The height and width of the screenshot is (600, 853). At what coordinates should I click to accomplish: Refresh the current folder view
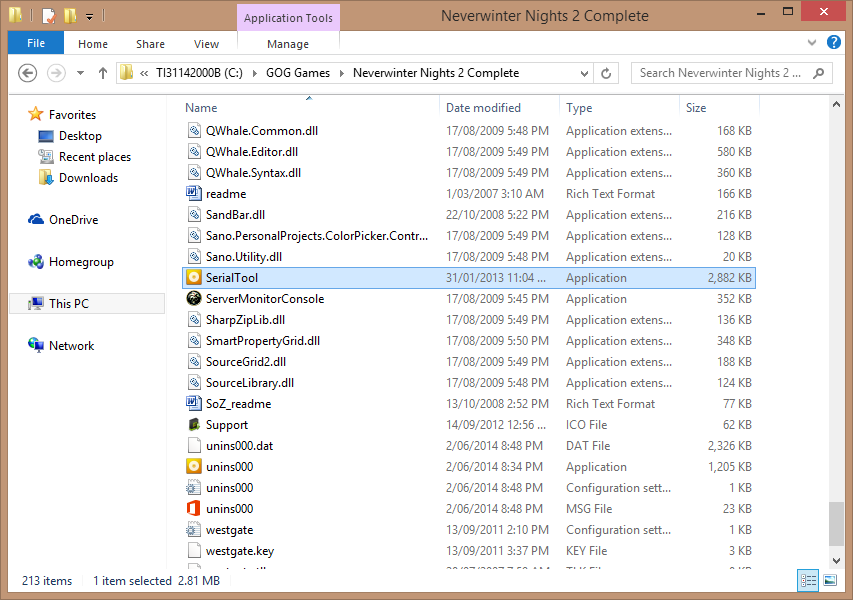click(606, 73)
